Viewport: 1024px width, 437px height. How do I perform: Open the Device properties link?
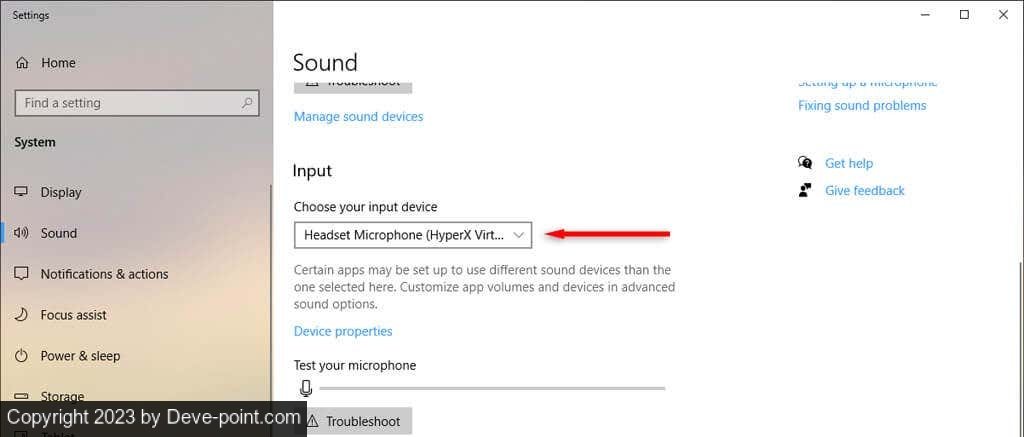click(x=343, y=331)
